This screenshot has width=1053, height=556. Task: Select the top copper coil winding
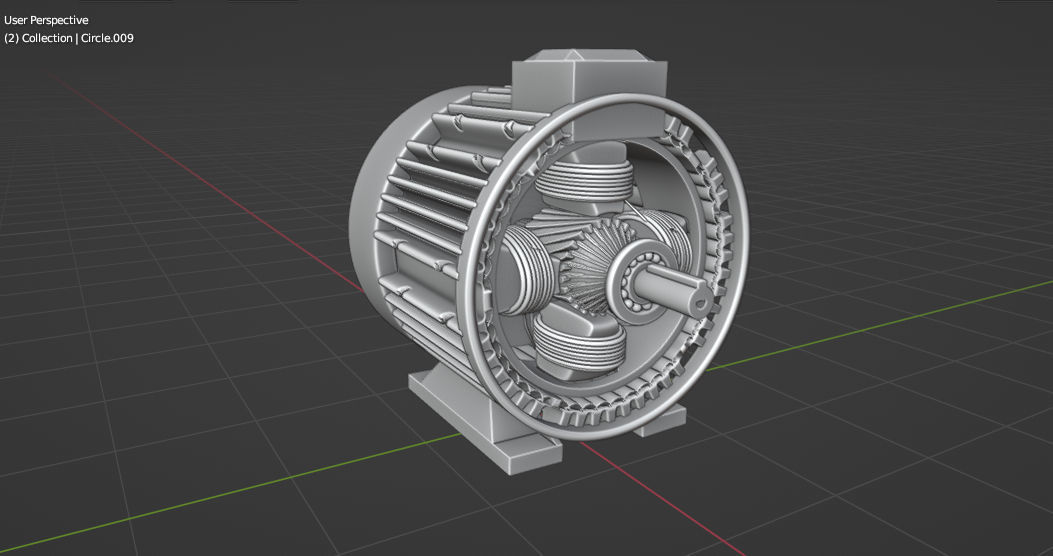pyautogui.click(x=585, y=181)
